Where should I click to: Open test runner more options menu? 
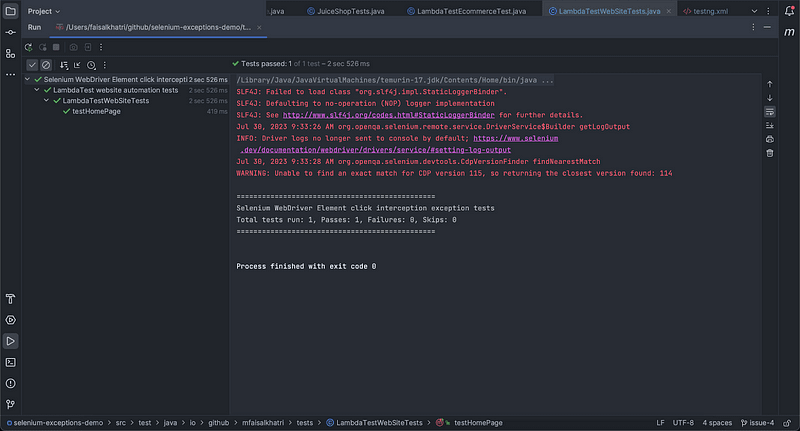105,65
